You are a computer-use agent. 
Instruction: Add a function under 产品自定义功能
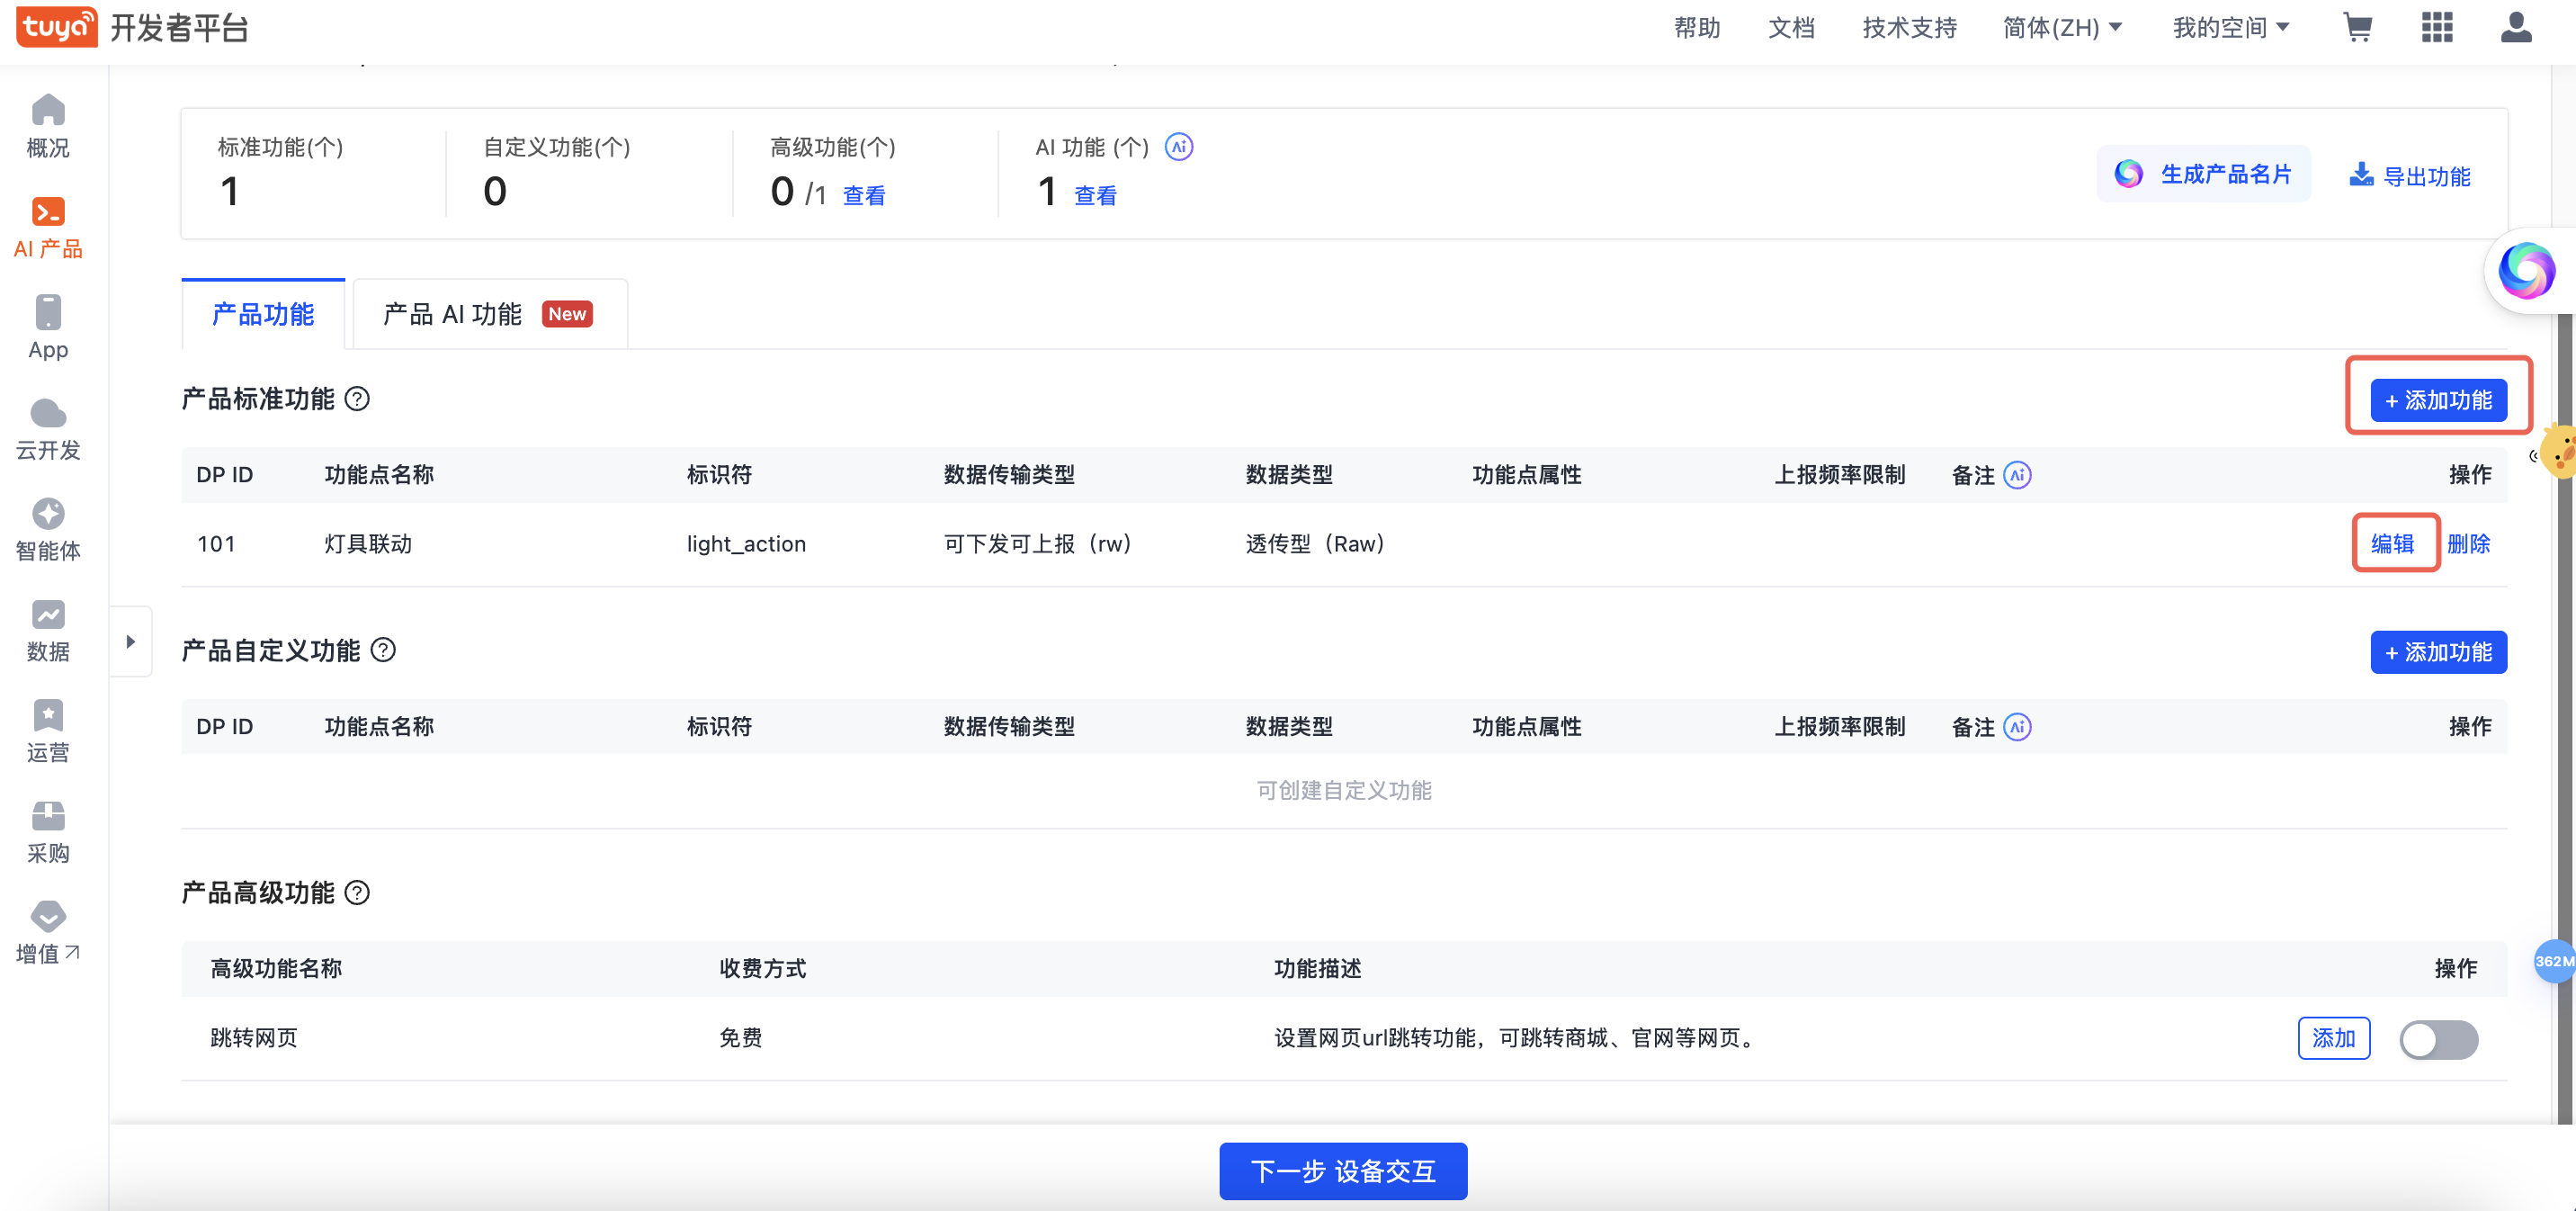click(x=2438, y=652)
